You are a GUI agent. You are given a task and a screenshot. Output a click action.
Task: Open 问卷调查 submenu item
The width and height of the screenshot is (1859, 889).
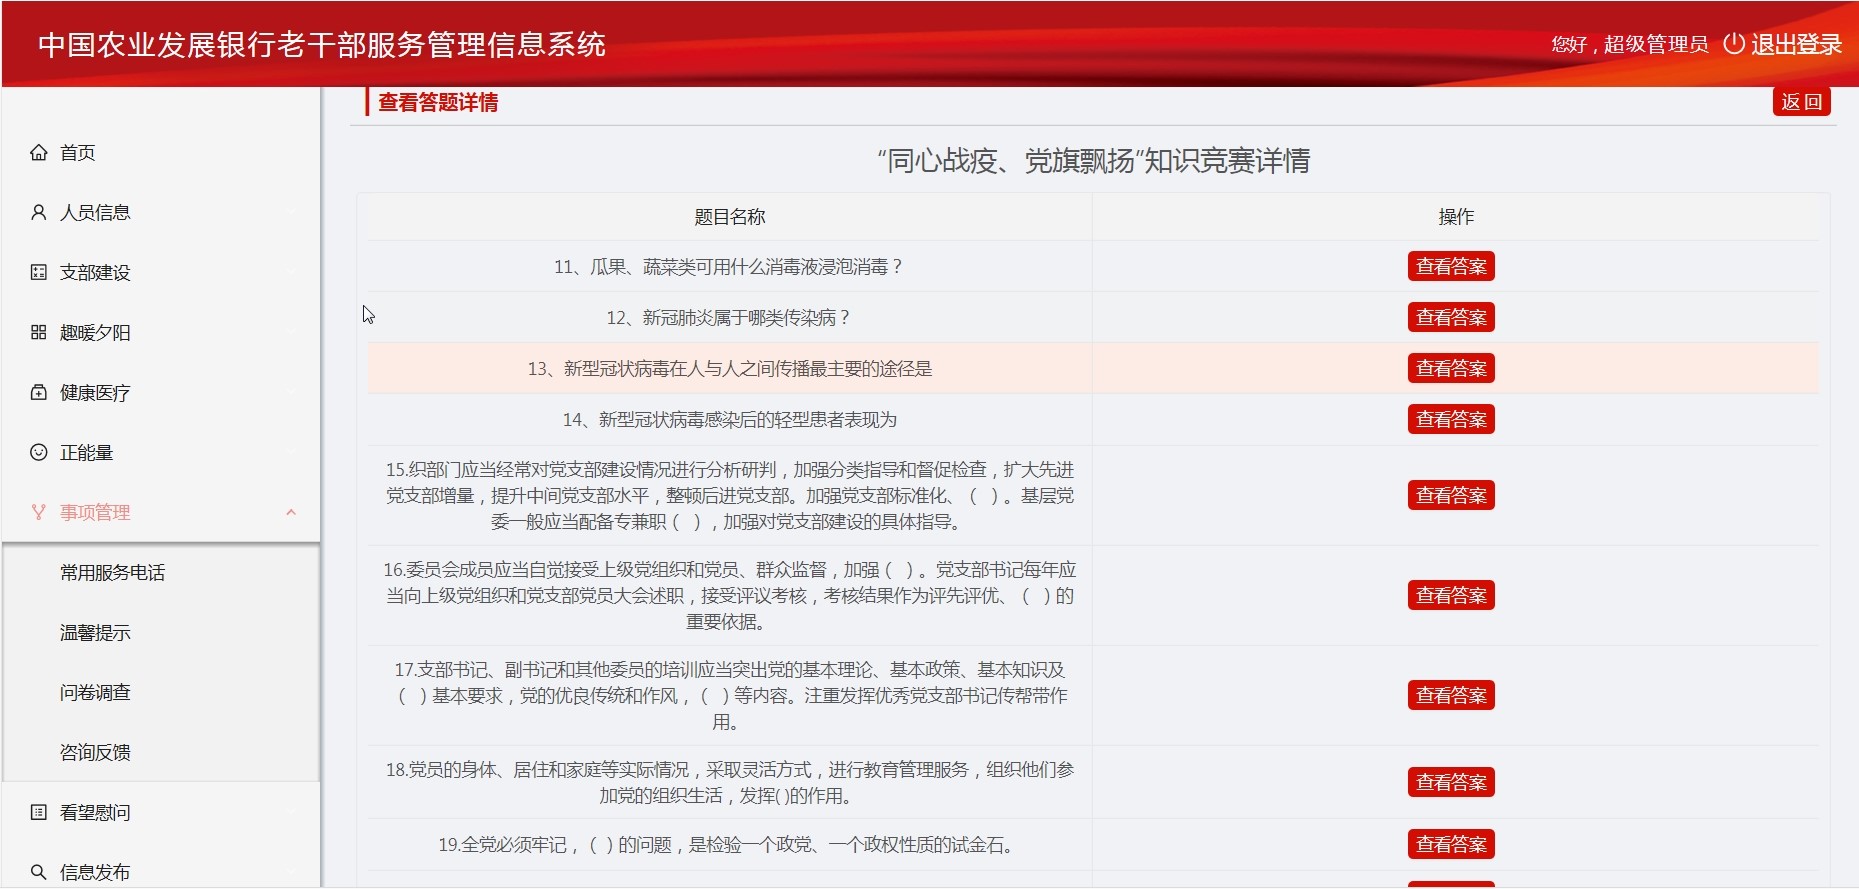coord(95,692)
